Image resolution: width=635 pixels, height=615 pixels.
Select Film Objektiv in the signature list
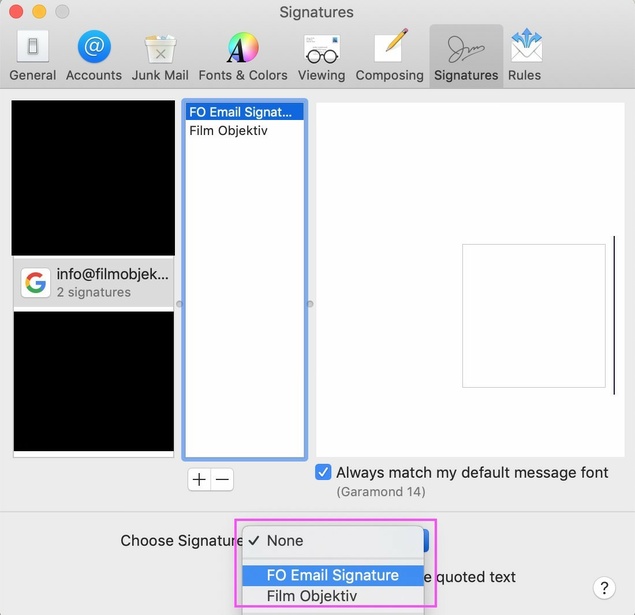[x=229, y=130]
